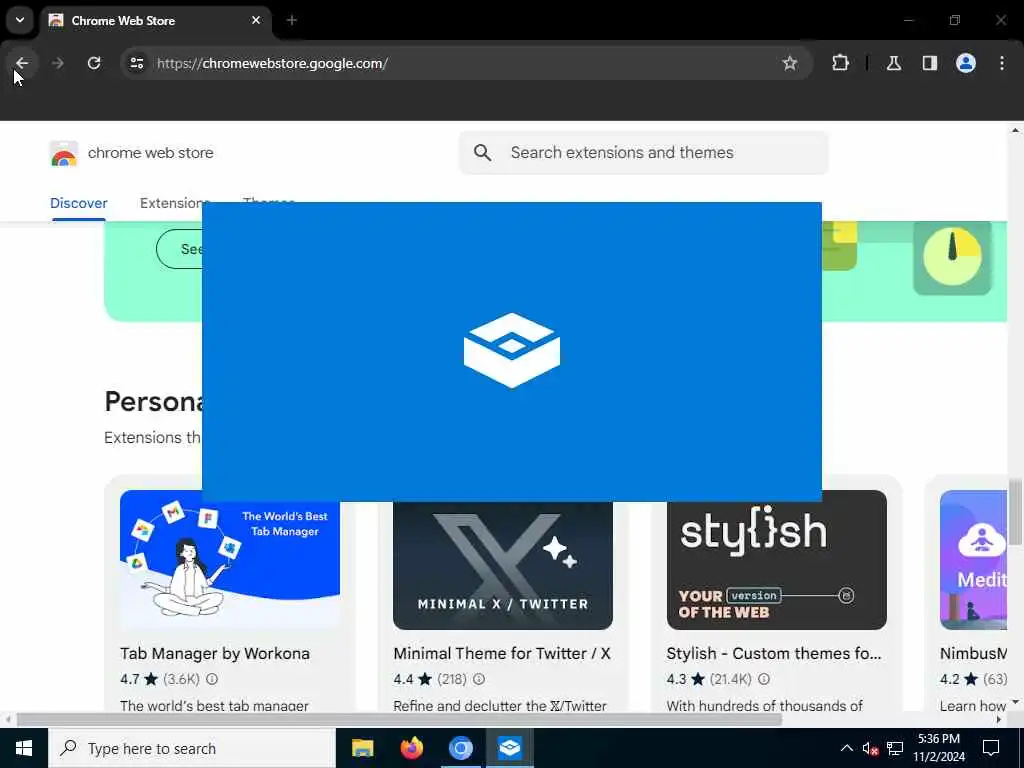
Task: Click the horizontal scrollbar thumb
Action: [x=399, y=720]
